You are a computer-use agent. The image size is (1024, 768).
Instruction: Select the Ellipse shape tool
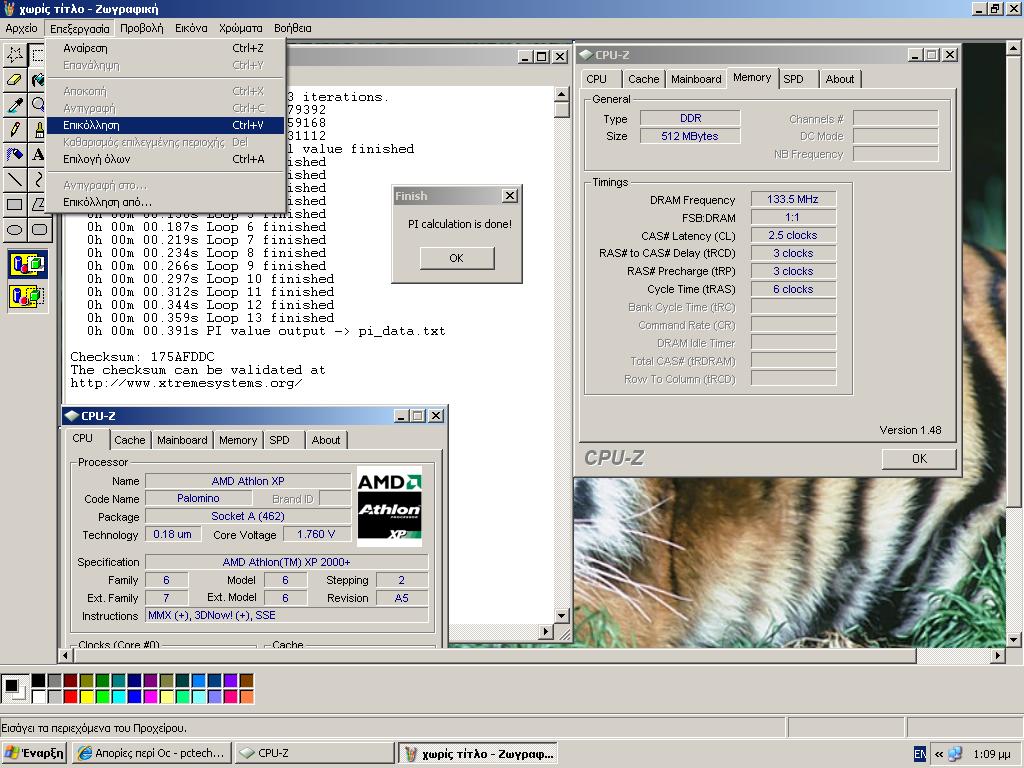[x=14, y=229]
